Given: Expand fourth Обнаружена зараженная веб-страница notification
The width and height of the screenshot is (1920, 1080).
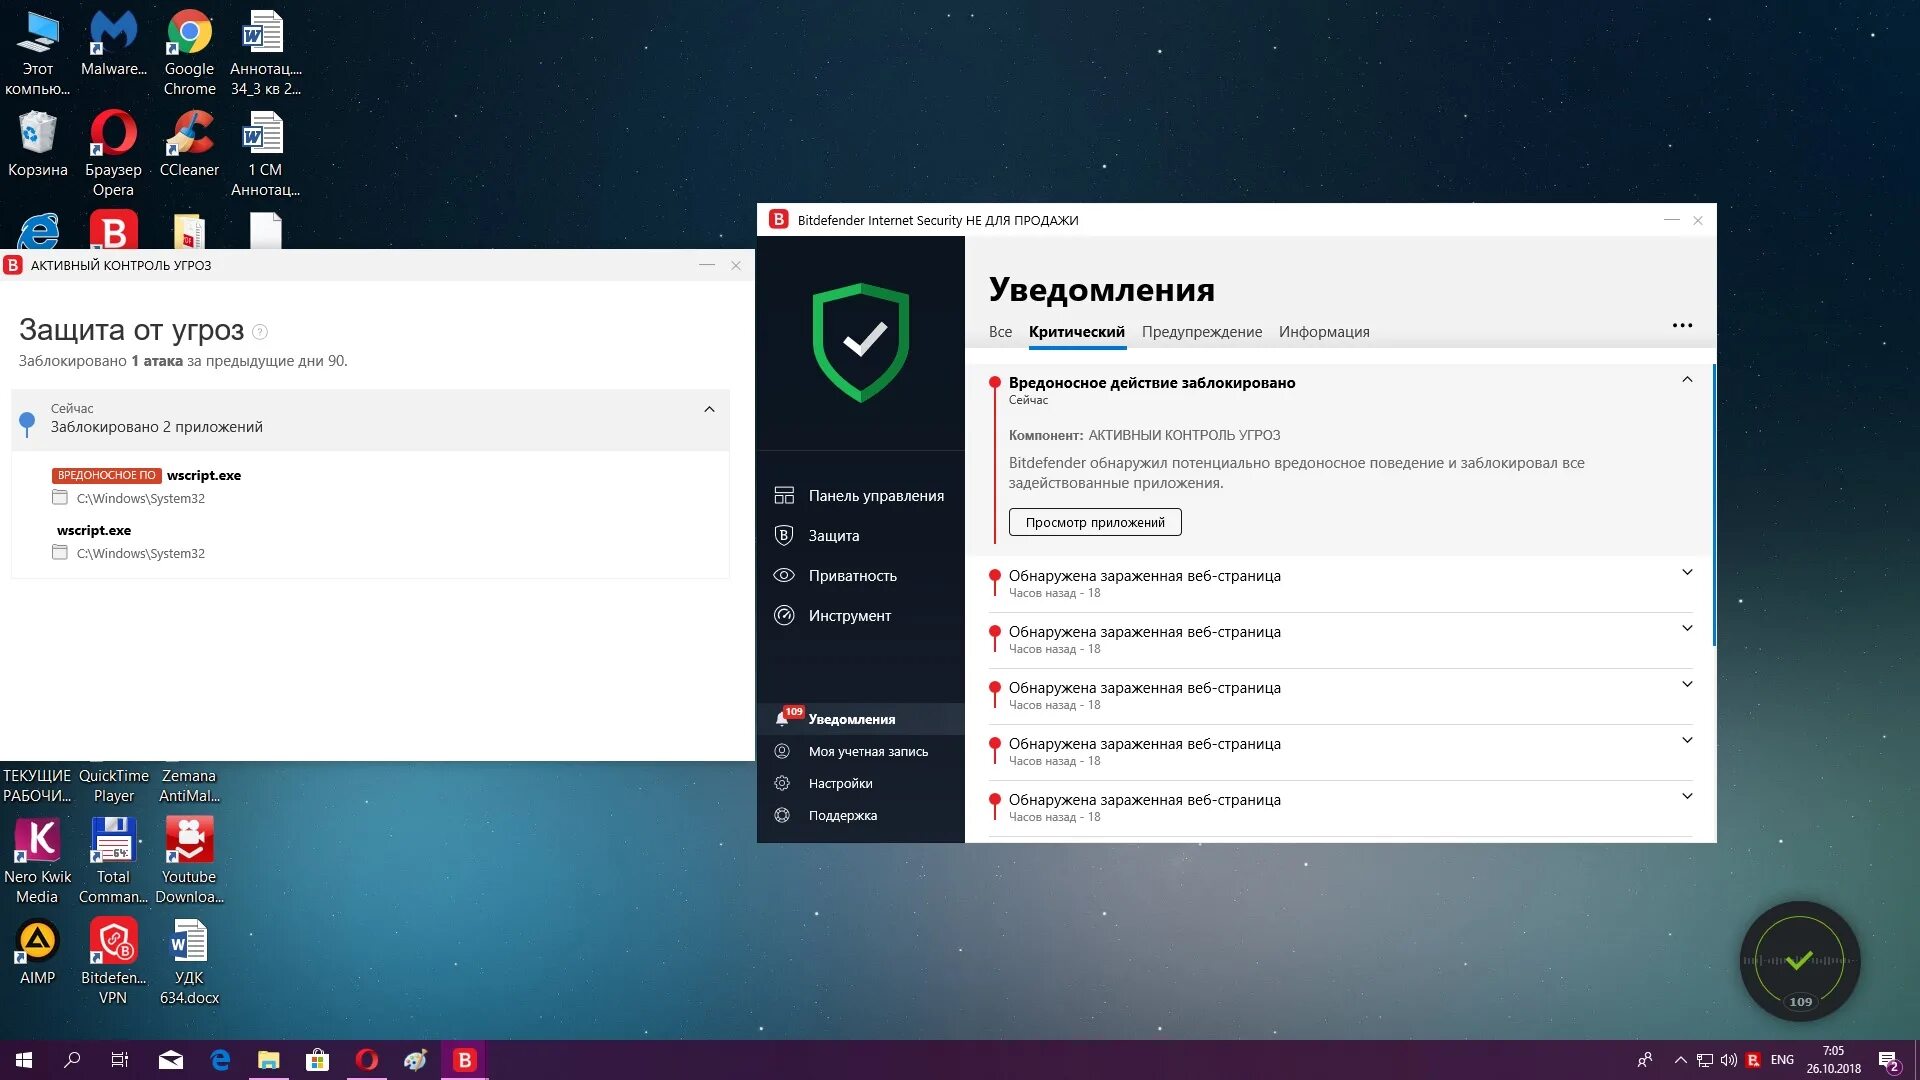Looking at the screenshot, I should click(1687, 741).
